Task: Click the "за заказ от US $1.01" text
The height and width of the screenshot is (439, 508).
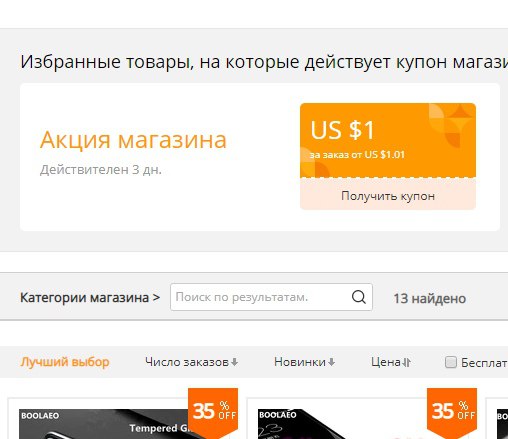Action: pyautogui.click(x=357, y=155)
